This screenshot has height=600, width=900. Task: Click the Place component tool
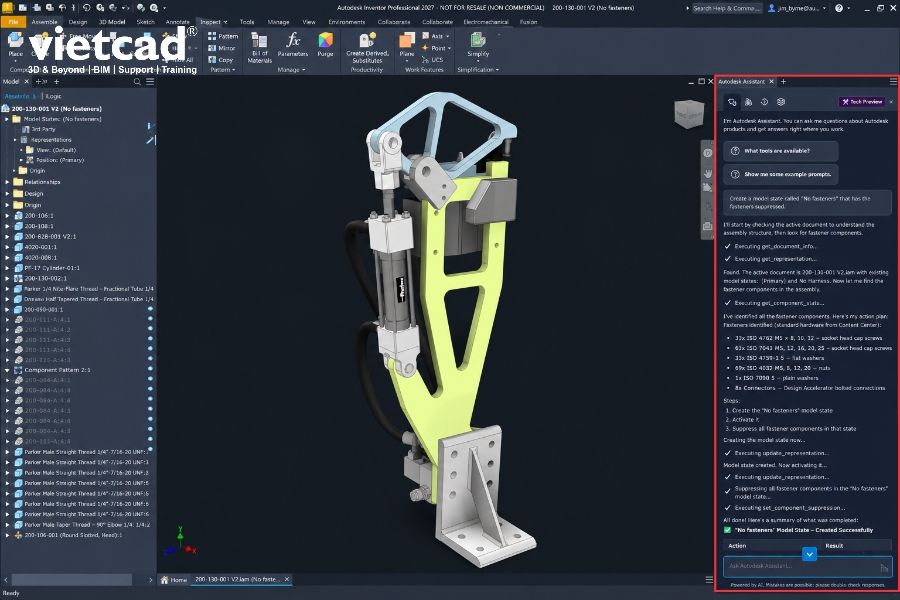[15, 45]
